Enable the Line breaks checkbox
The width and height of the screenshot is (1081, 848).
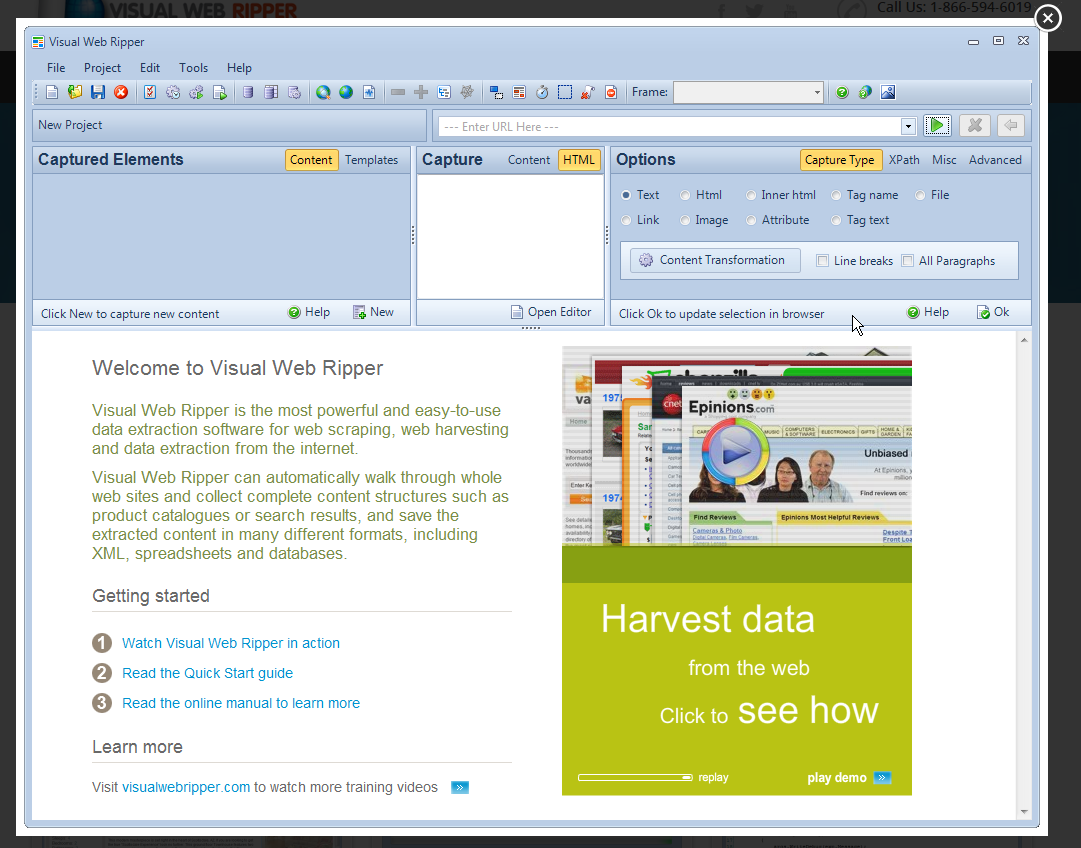coord(822,261)
